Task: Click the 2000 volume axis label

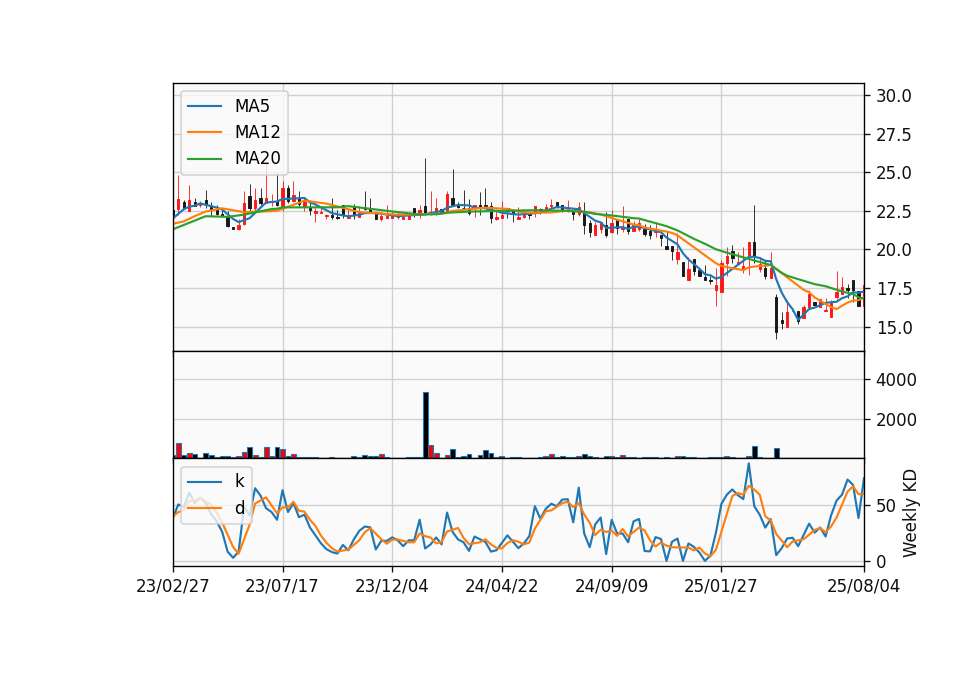Action: click(896, 420)
